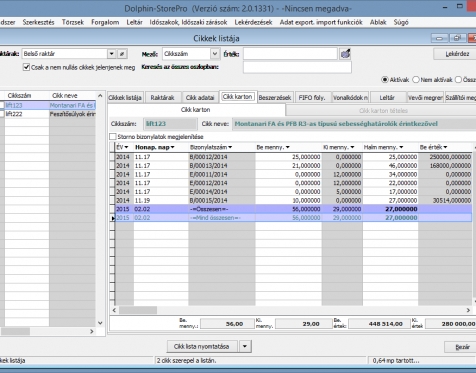Image resolution: width=476 pixels, height=373 pixels.
Task: Click the clear filter icon next to warehouse dropdown
Action: [122, 54]
